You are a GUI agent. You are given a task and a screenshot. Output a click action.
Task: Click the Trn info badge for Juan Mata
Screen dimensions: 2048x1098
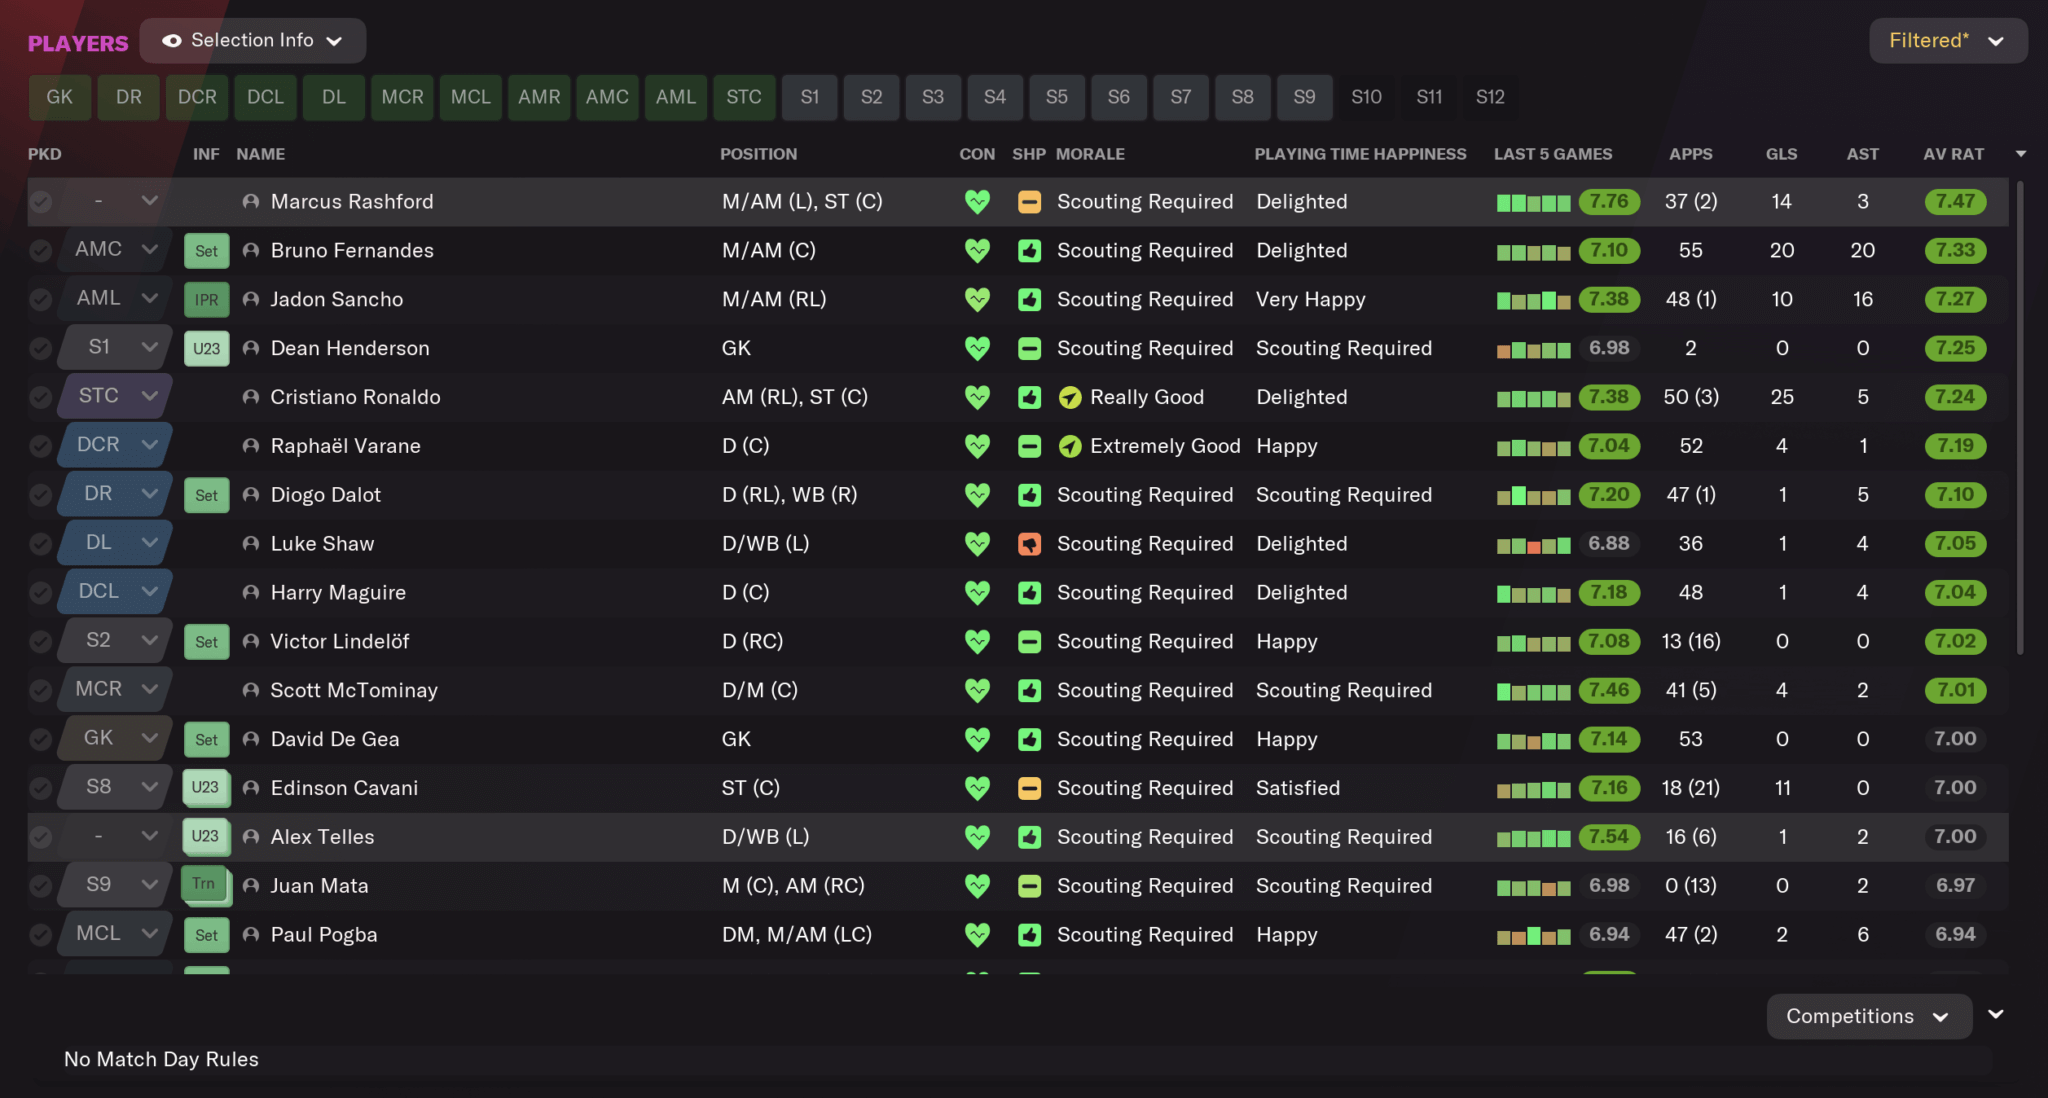pos(206,886)
